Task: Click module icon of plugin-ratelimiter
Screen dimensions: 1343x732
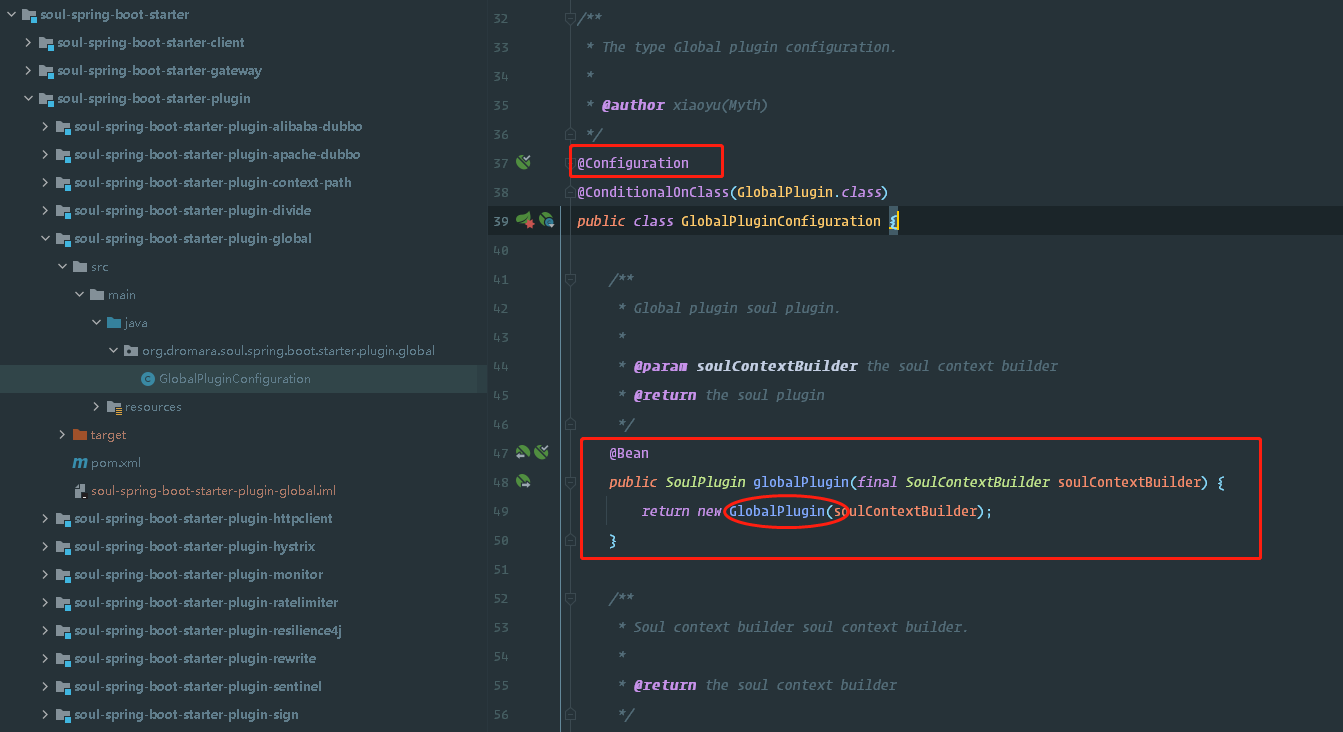Action: tap(64, 603)
